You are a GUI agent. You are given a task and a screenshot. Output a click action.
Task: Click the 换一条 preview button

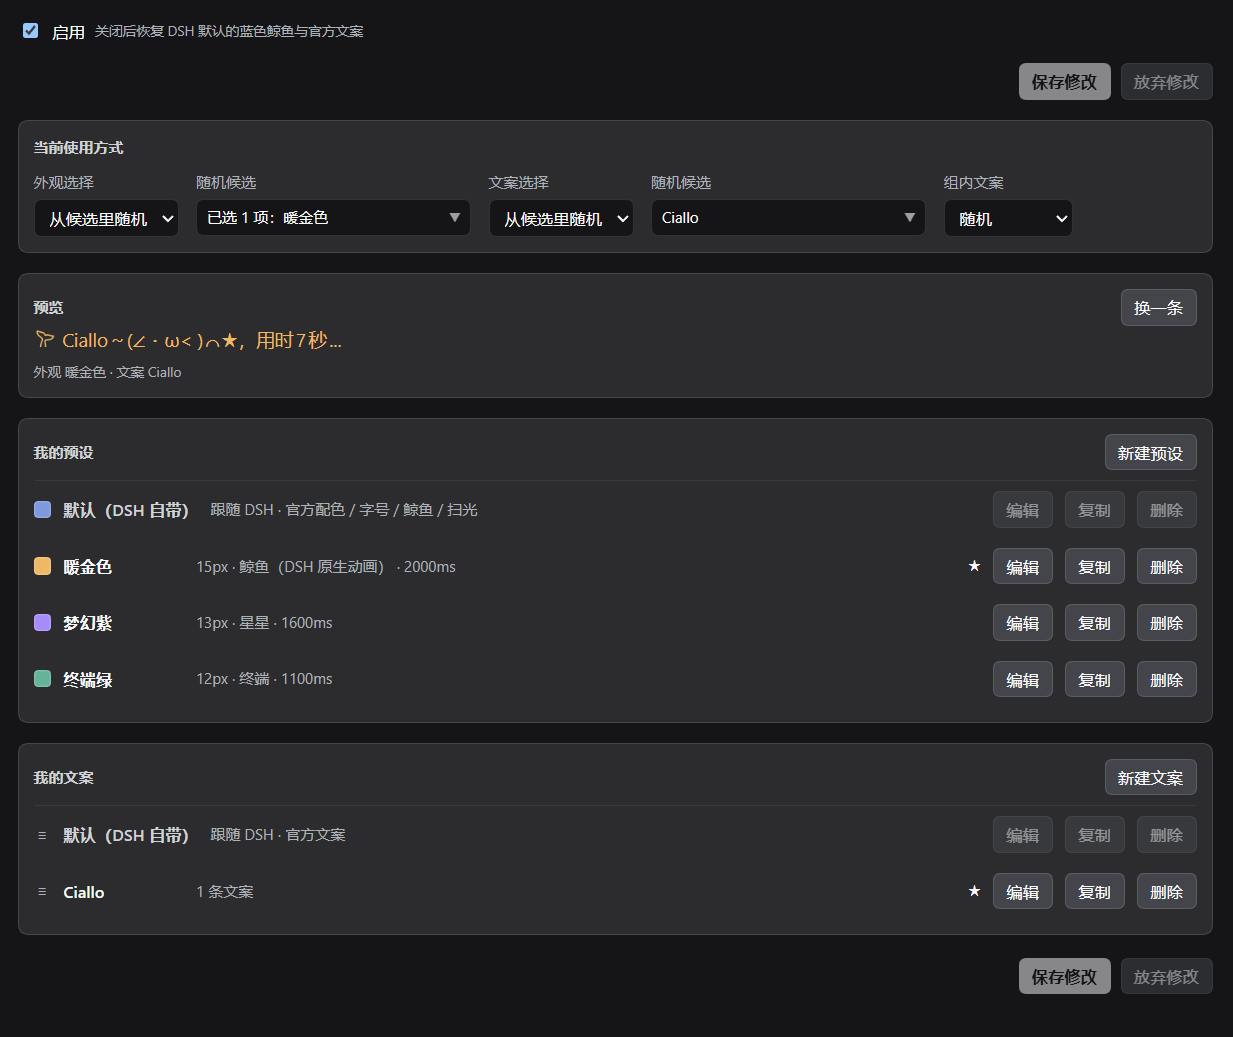click(1158, 308)
